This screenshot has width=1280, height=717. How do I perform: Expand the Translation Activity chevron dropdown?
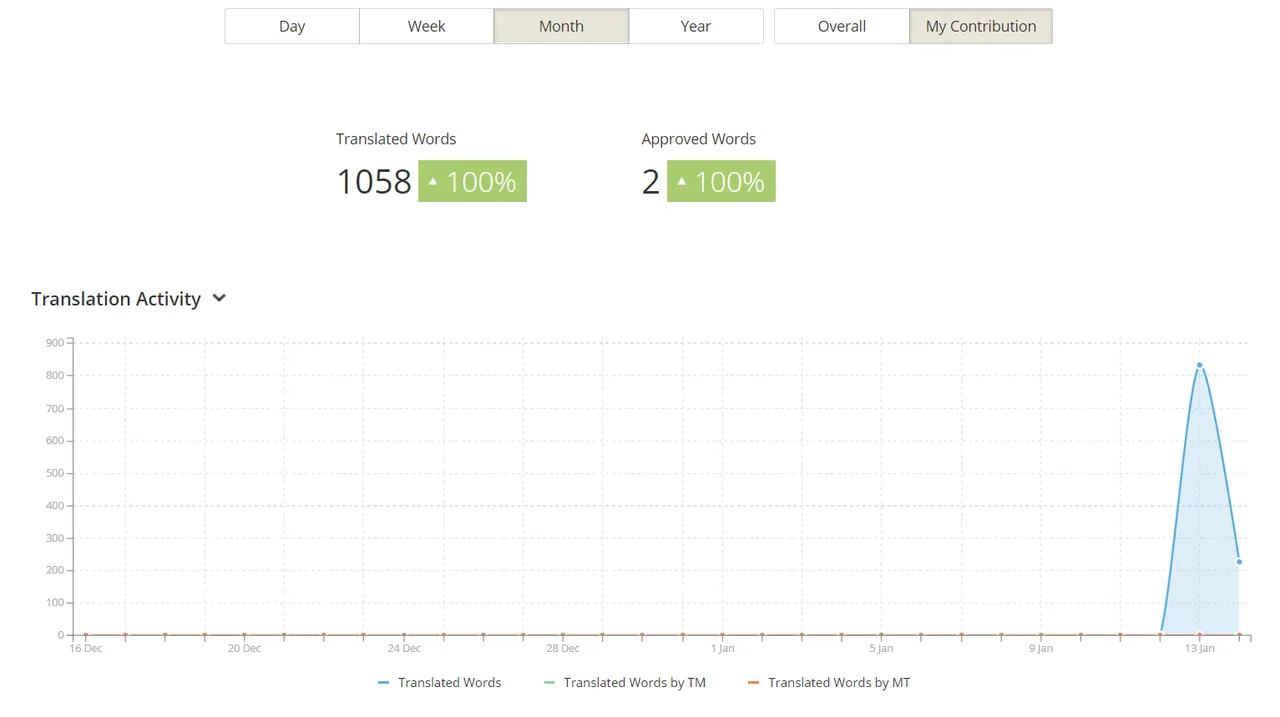tap(219, 298)
